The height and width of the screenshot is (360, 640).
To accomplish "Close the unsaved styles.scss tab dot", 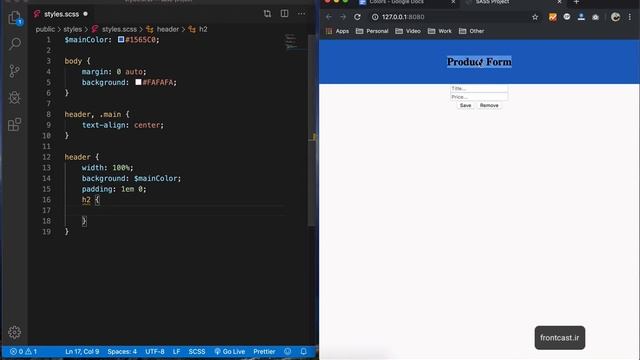I will click(85, 14).
